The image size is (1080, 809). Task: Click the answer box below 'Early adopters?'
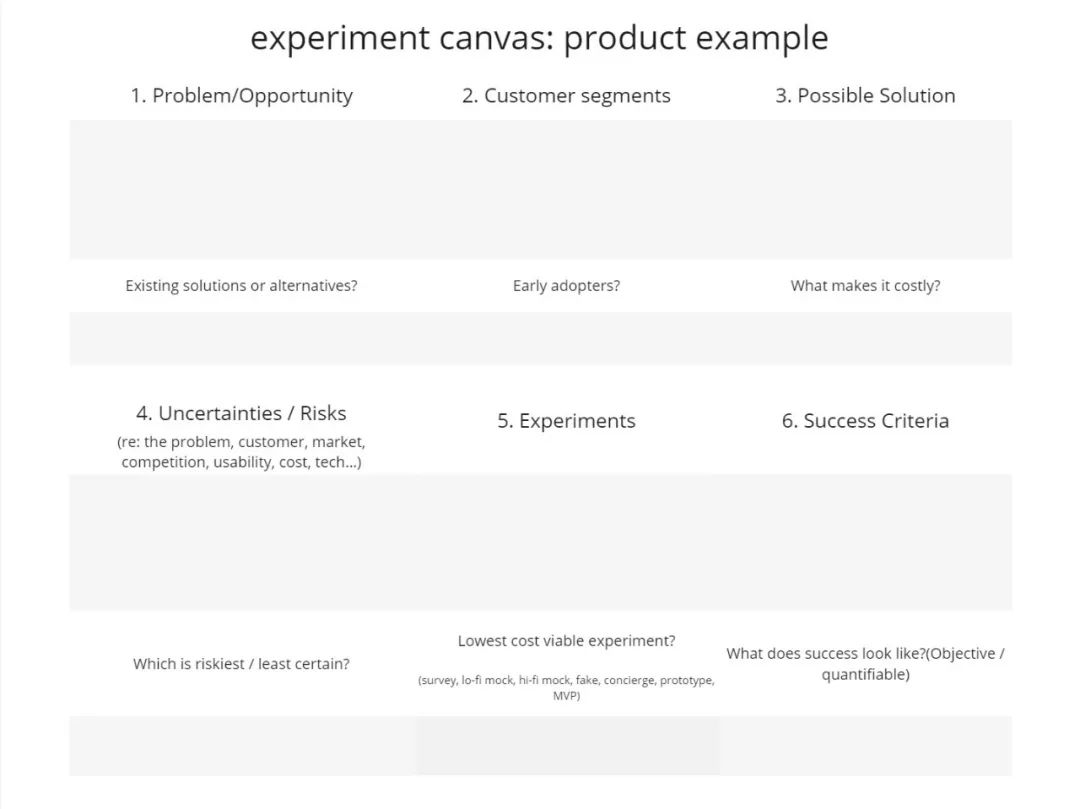[x=566, y=338]
